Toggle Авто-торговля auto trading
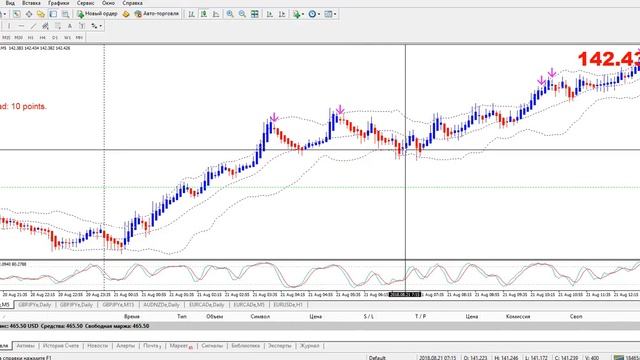 click(157, 14)
